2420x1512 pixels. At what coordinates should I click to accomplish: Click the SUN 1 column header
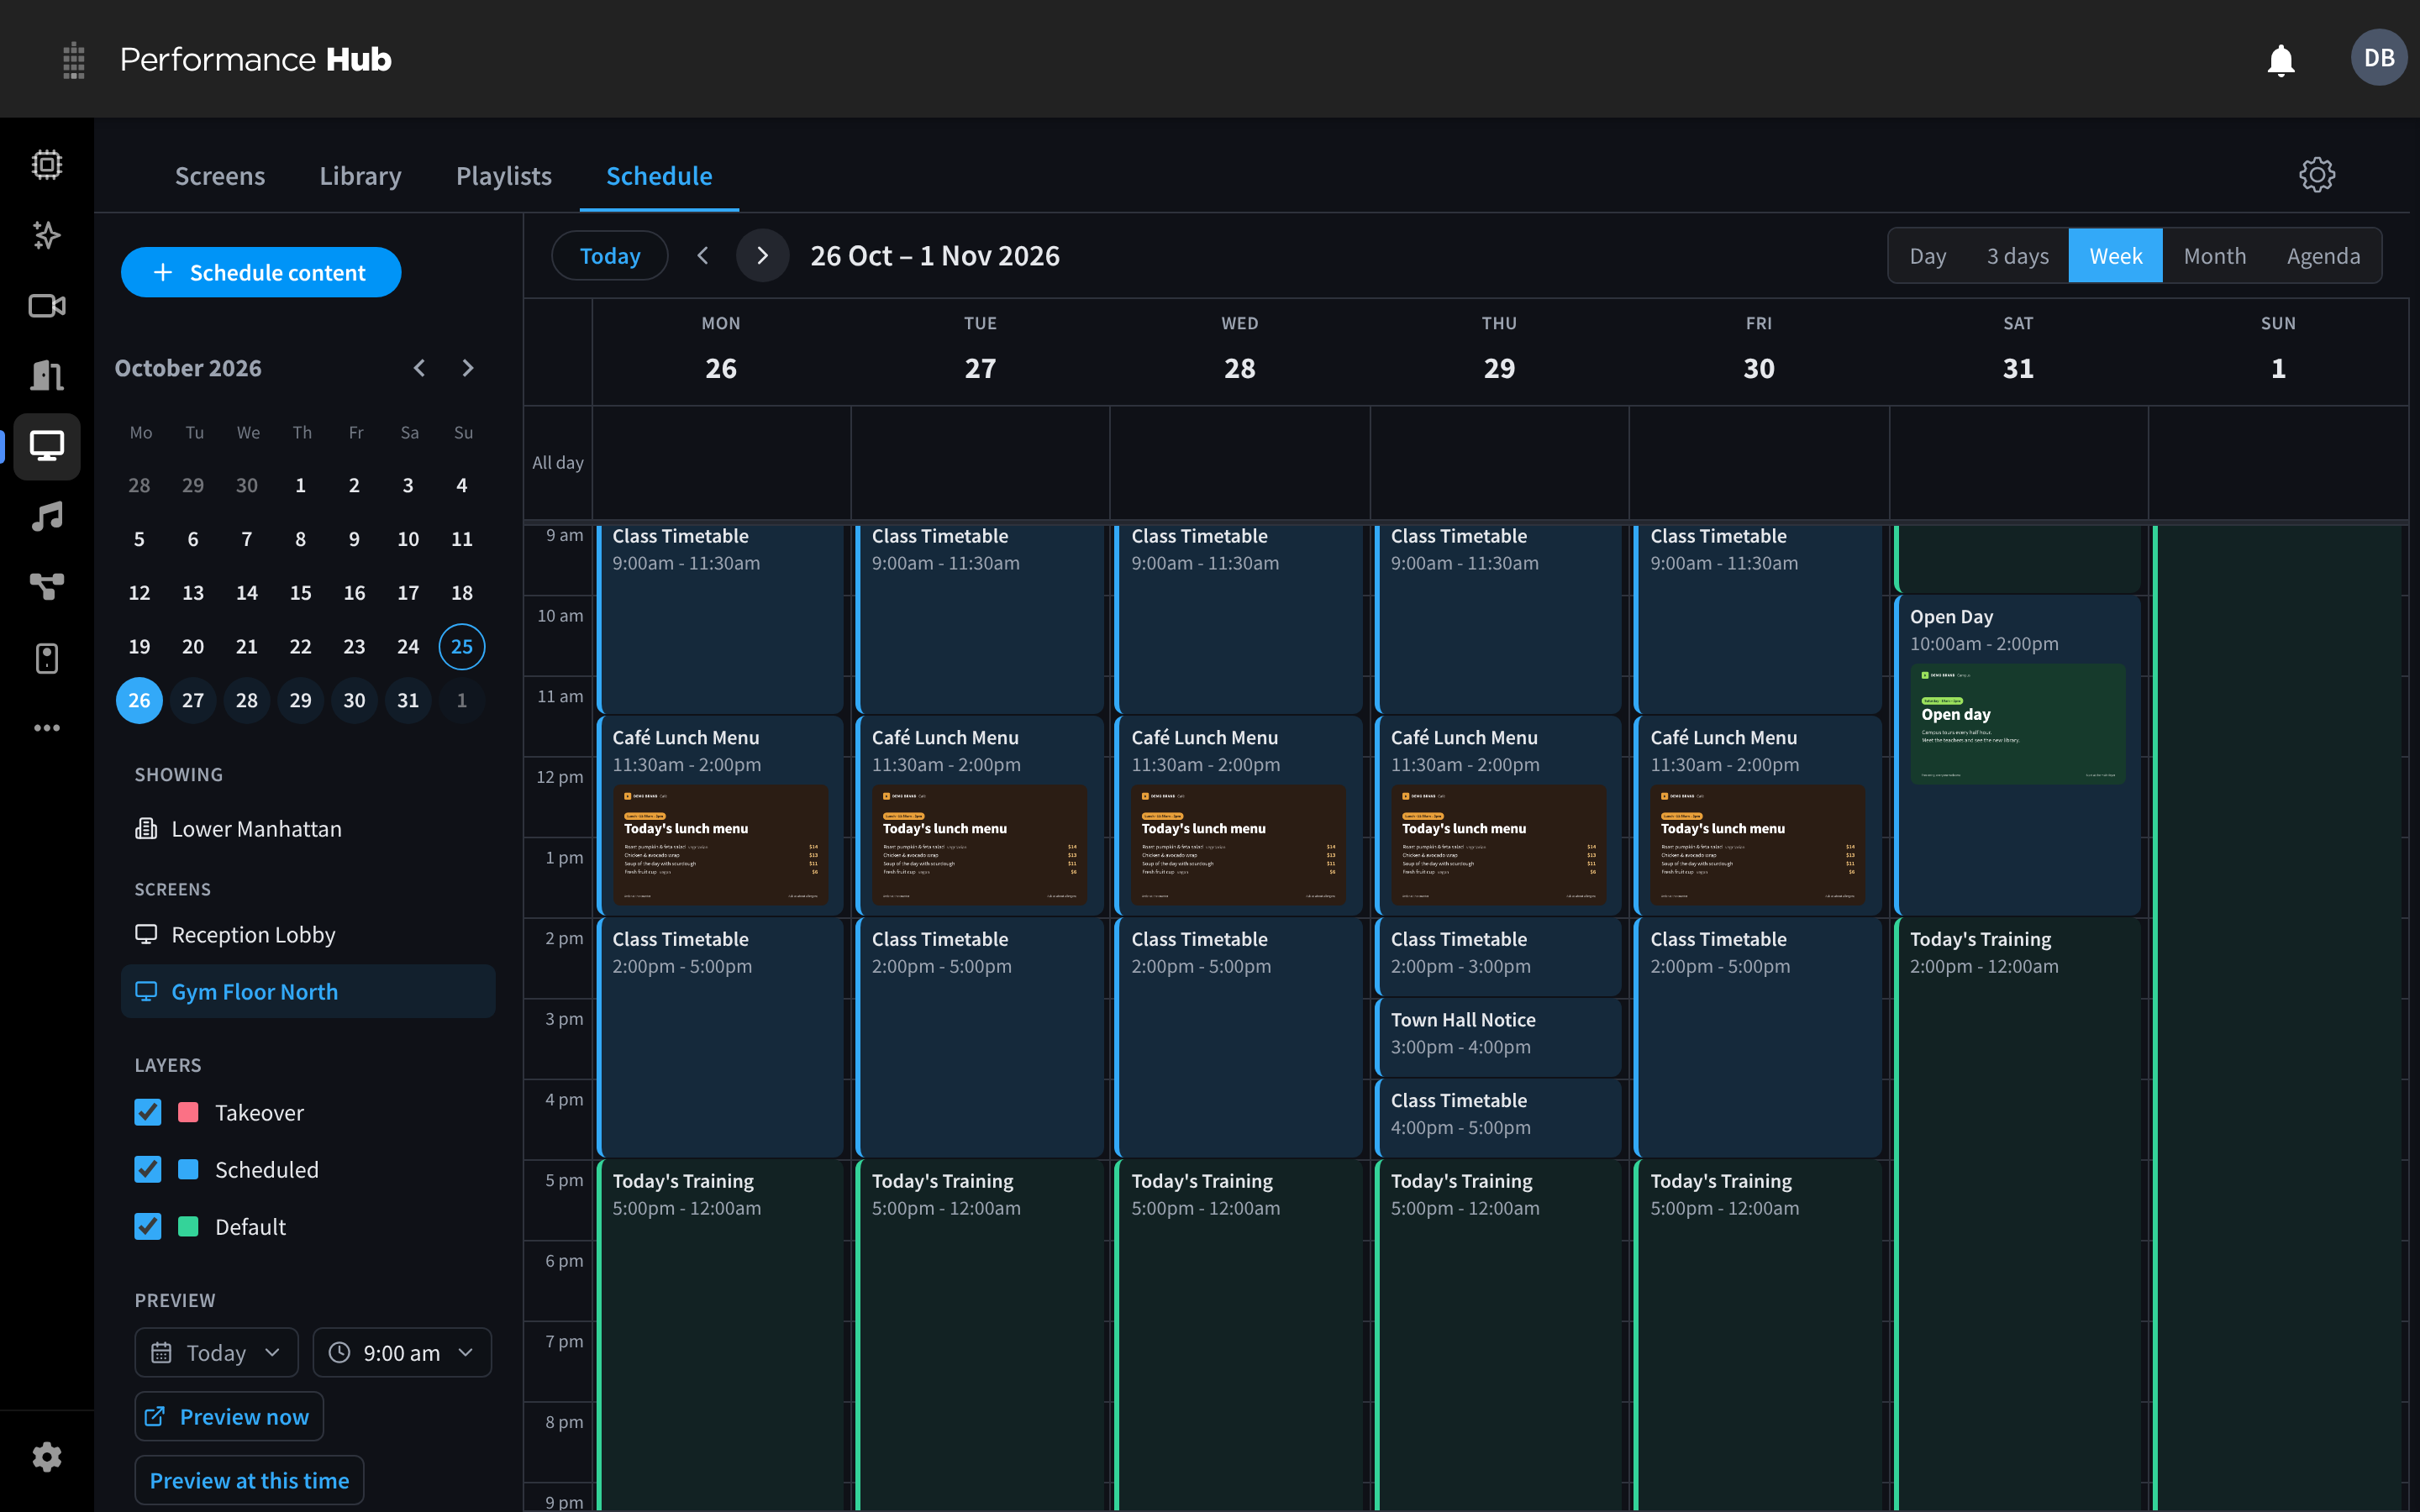(x=2277, y=350)
